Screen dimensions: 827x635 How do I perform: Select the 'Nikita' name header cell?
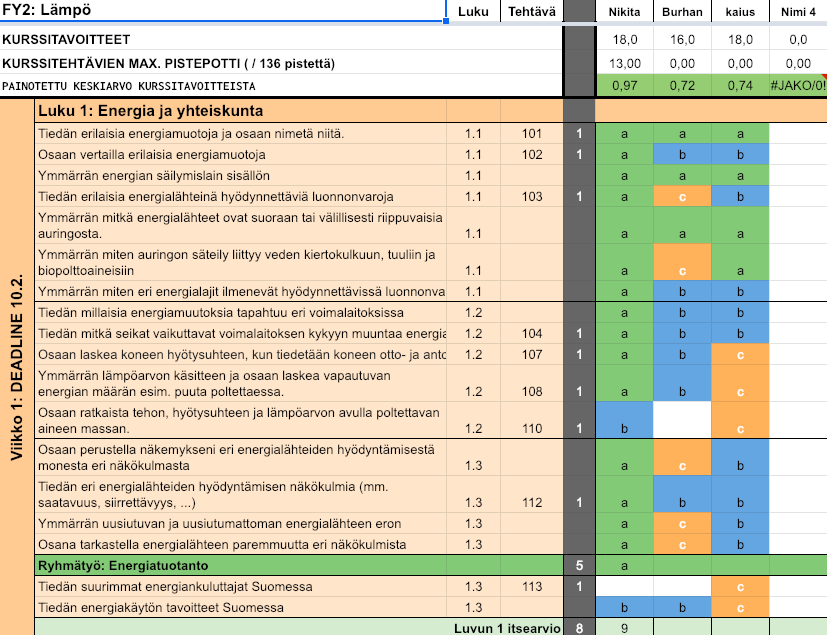tap(624, 12)
